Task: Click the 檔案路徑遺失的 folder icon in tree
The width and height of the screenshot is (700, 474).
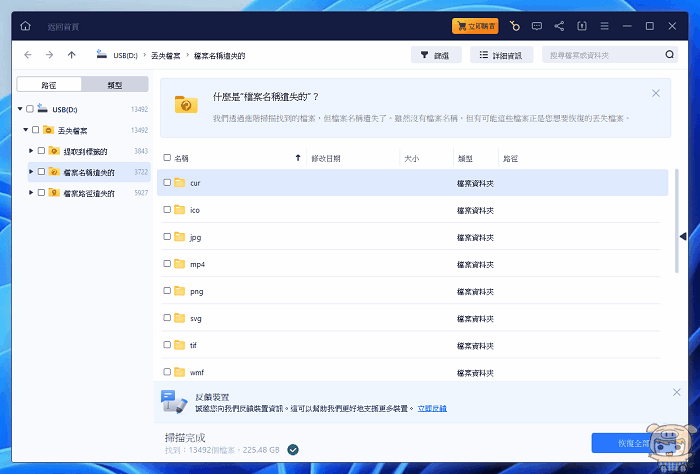Action: [x=54, y=193]
